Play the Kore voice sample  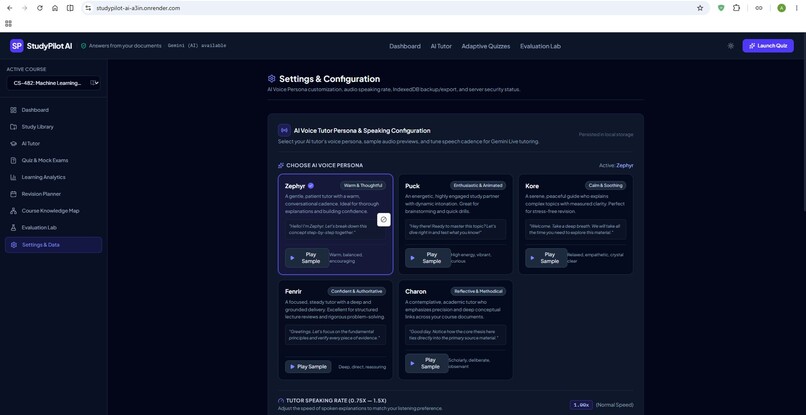click(547, 258)
